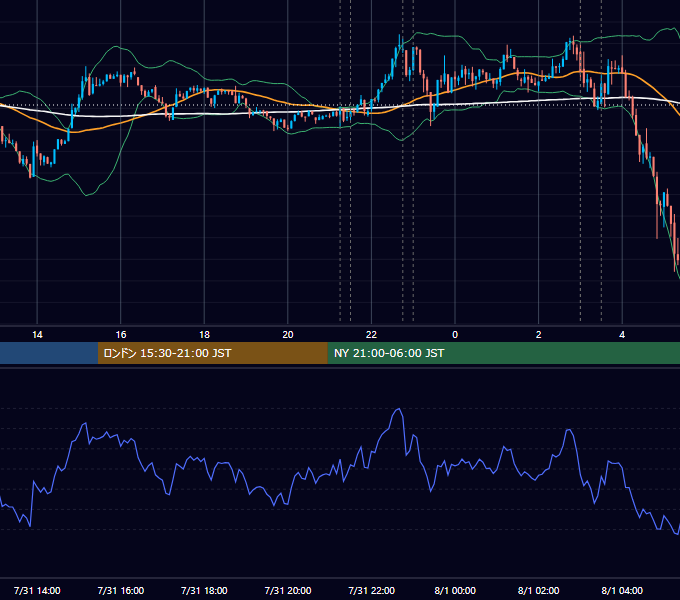
Task: Click the blue session bar before London
Action: tap(49, 353)
